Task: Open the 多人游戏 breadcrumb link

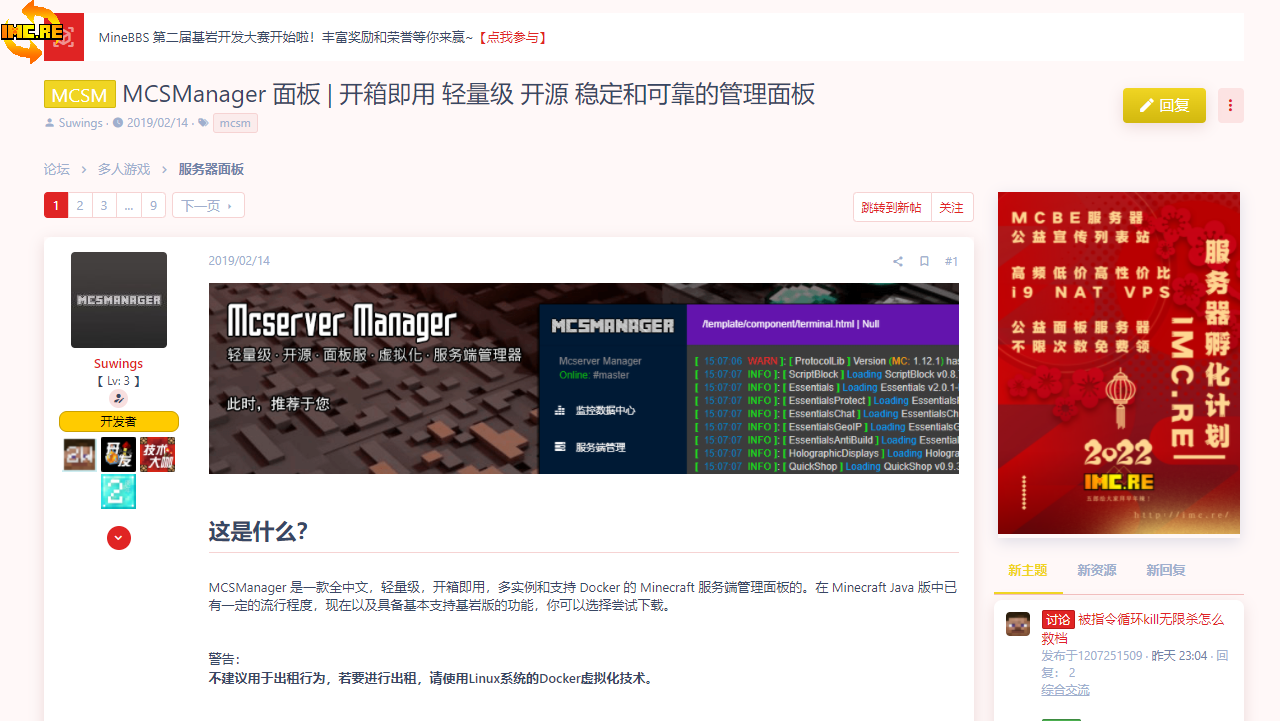Action: (124, 169)
